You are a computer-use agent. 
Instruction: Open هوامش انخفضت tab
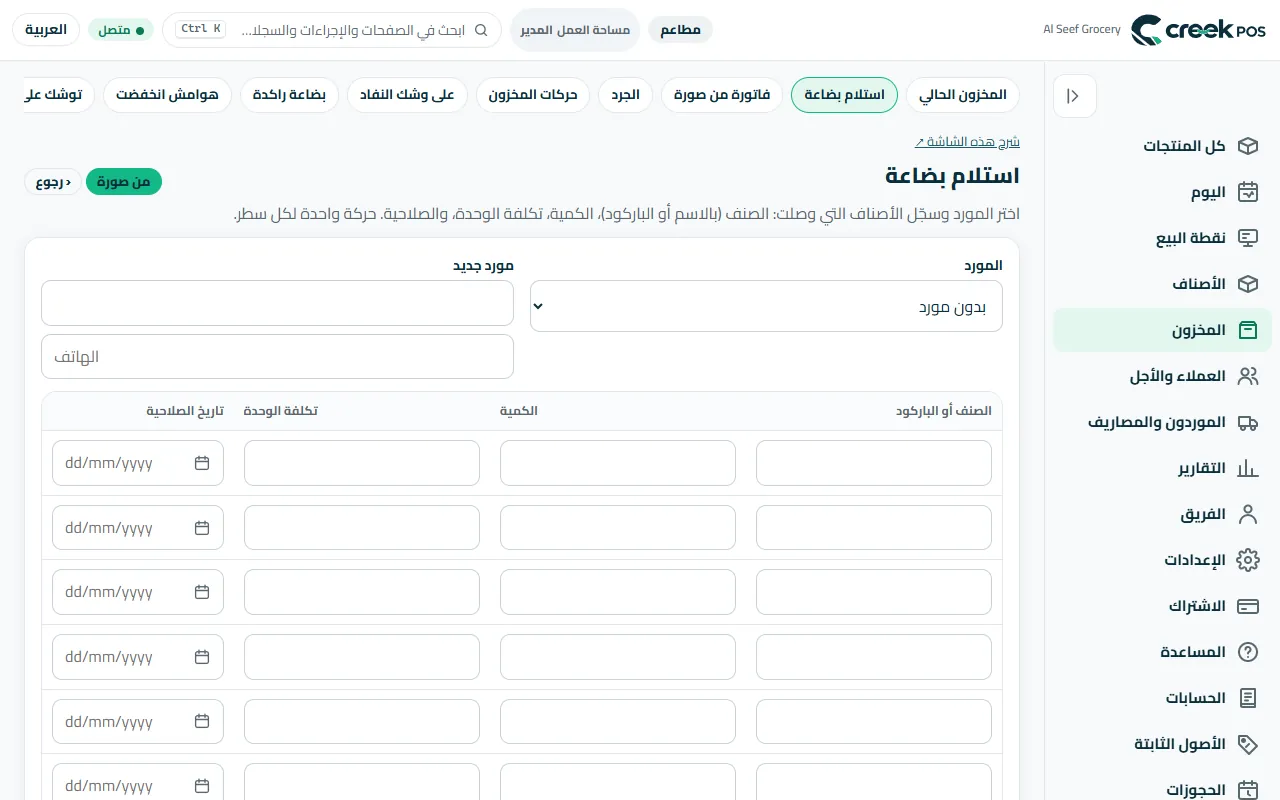point(167,95)
